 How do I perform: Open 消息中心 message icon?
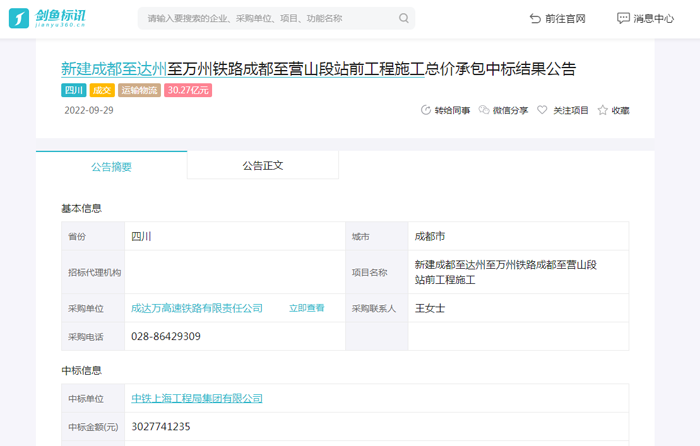click(x=623, y=18)
